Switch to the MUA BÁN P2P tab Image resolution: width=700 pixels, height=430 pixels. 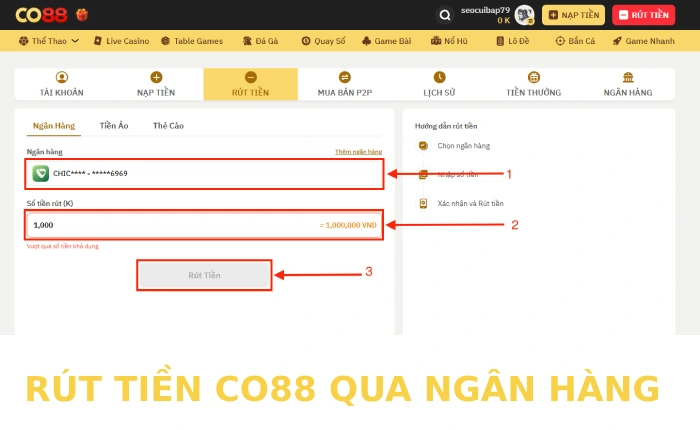(x=345, y=84)
